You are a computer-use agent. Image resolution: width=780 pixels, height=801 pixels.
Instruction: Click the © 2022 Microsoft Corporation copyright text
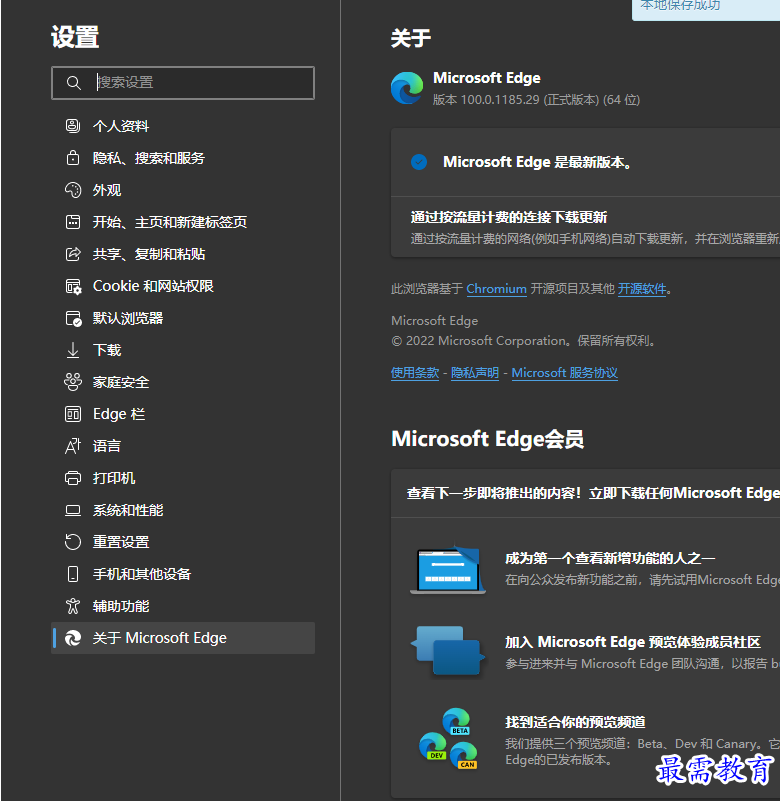click(x=524, y=341)
